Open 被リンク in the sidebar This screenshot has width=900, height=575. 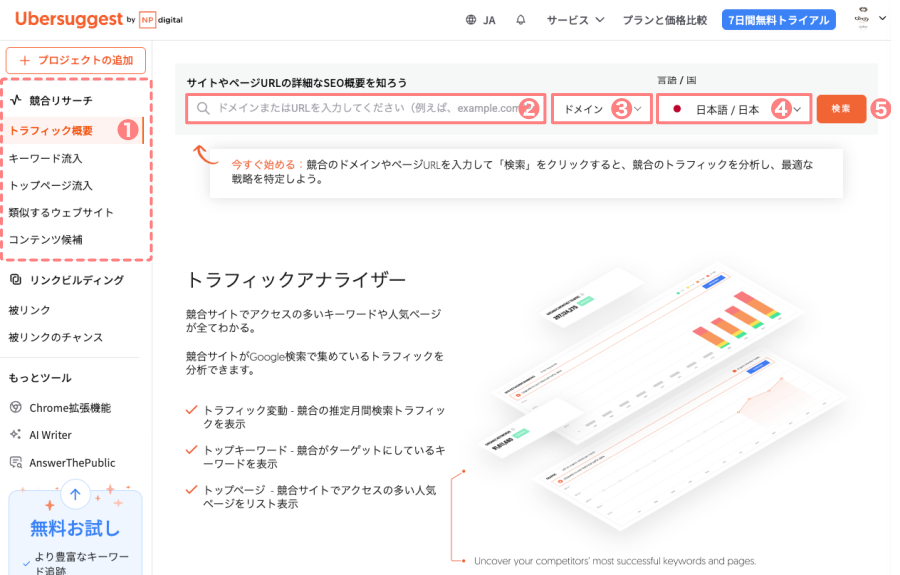tap(29, 310)
